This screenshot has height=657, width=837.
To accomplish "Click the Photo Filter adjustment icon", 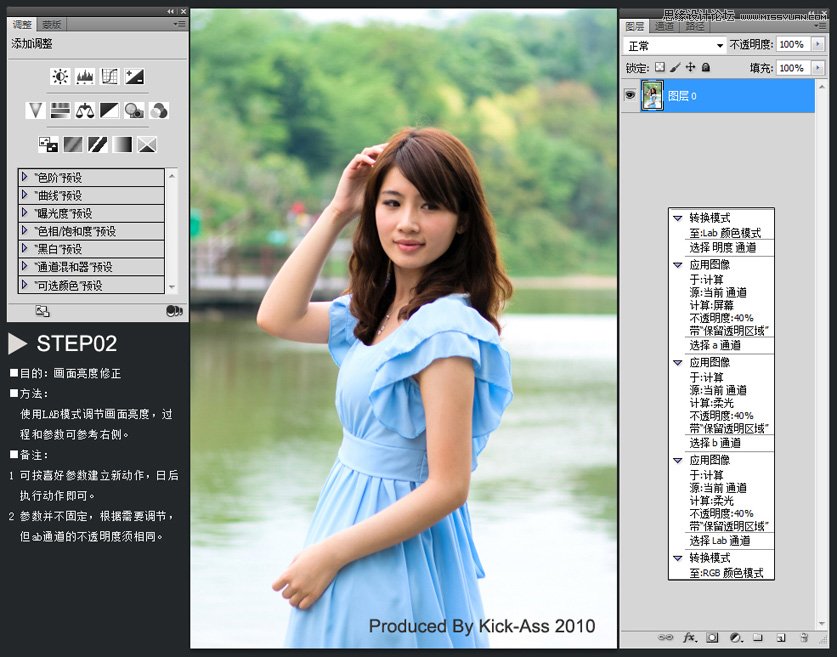I will click(133, 110).
